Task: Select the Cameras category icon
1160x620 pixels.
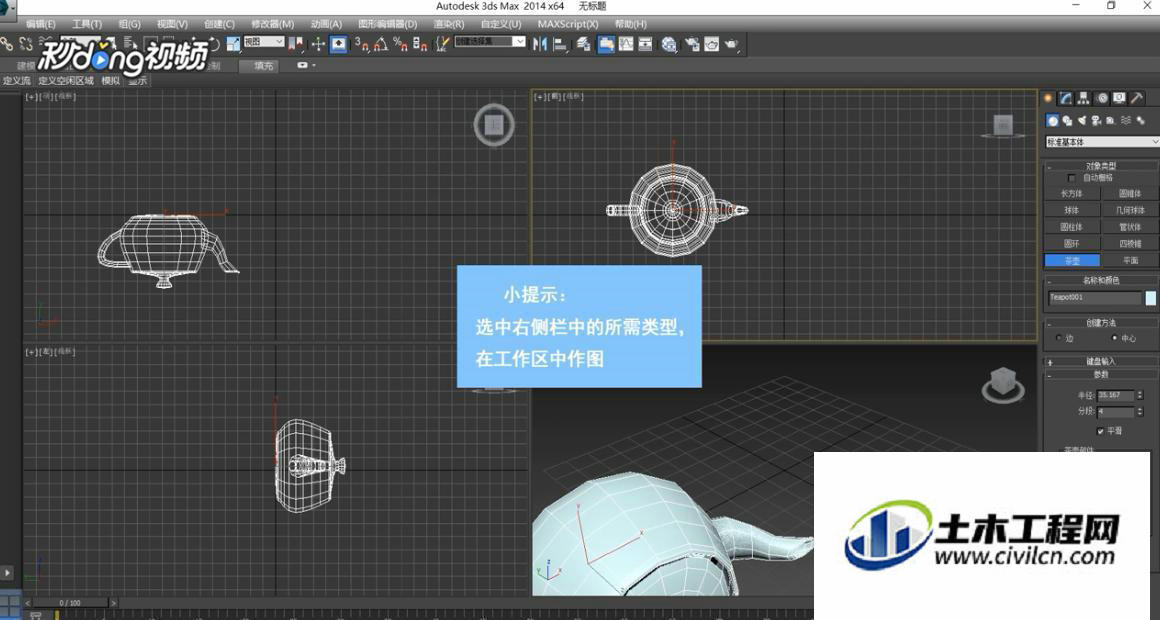Action: (1096, 121)
